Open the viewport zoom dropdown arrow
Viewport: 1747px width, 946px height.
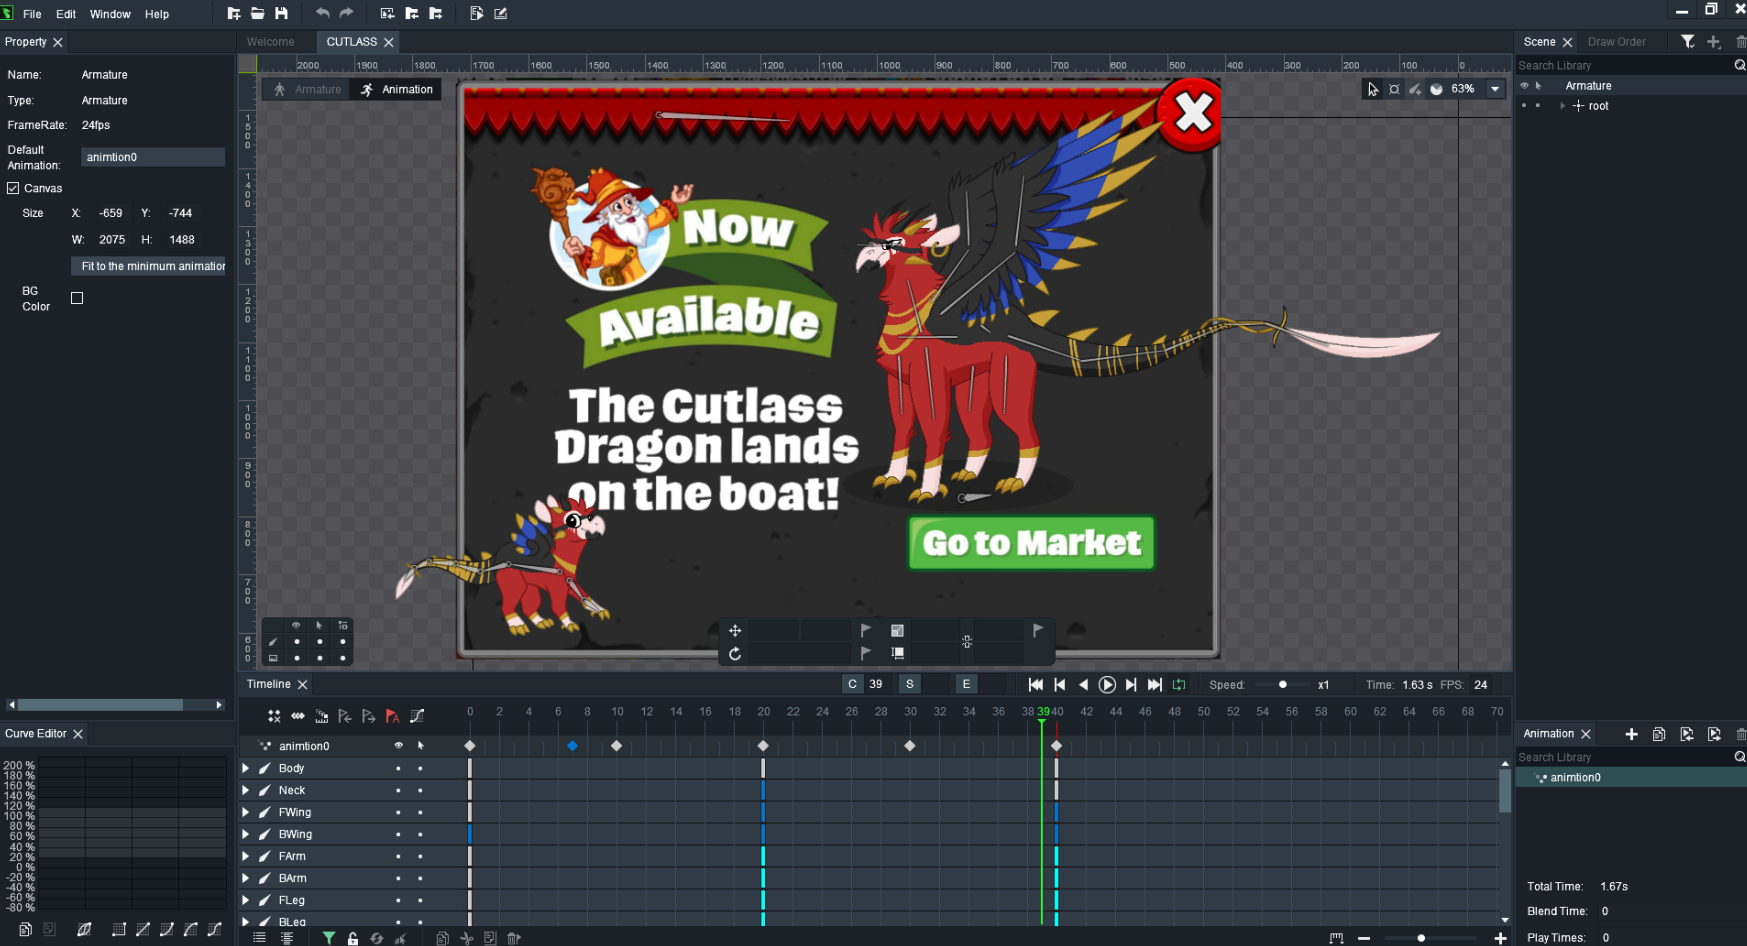[x=1495, y=89]
